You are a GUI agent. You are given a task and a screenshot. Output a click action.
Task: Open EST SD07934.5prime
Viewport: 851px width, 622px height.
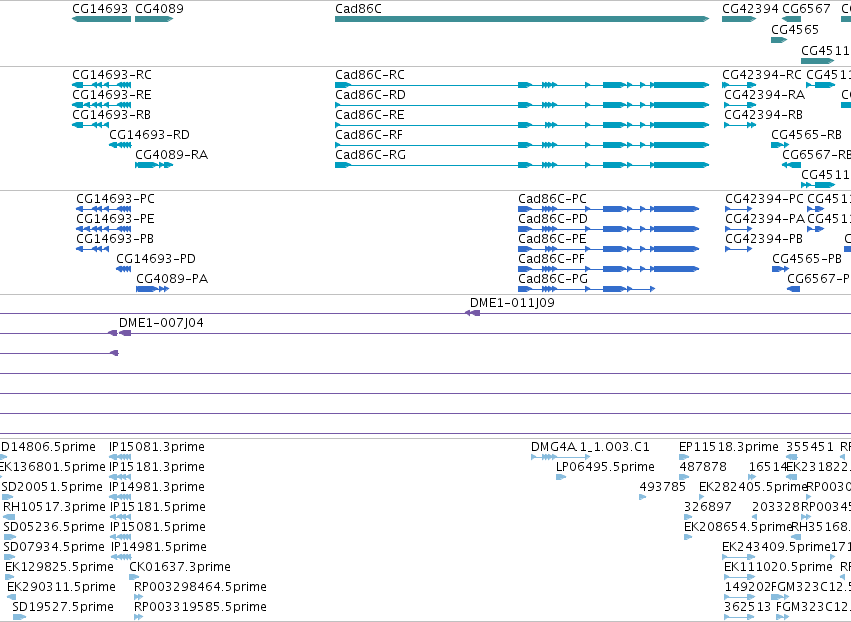coord(54,547)
